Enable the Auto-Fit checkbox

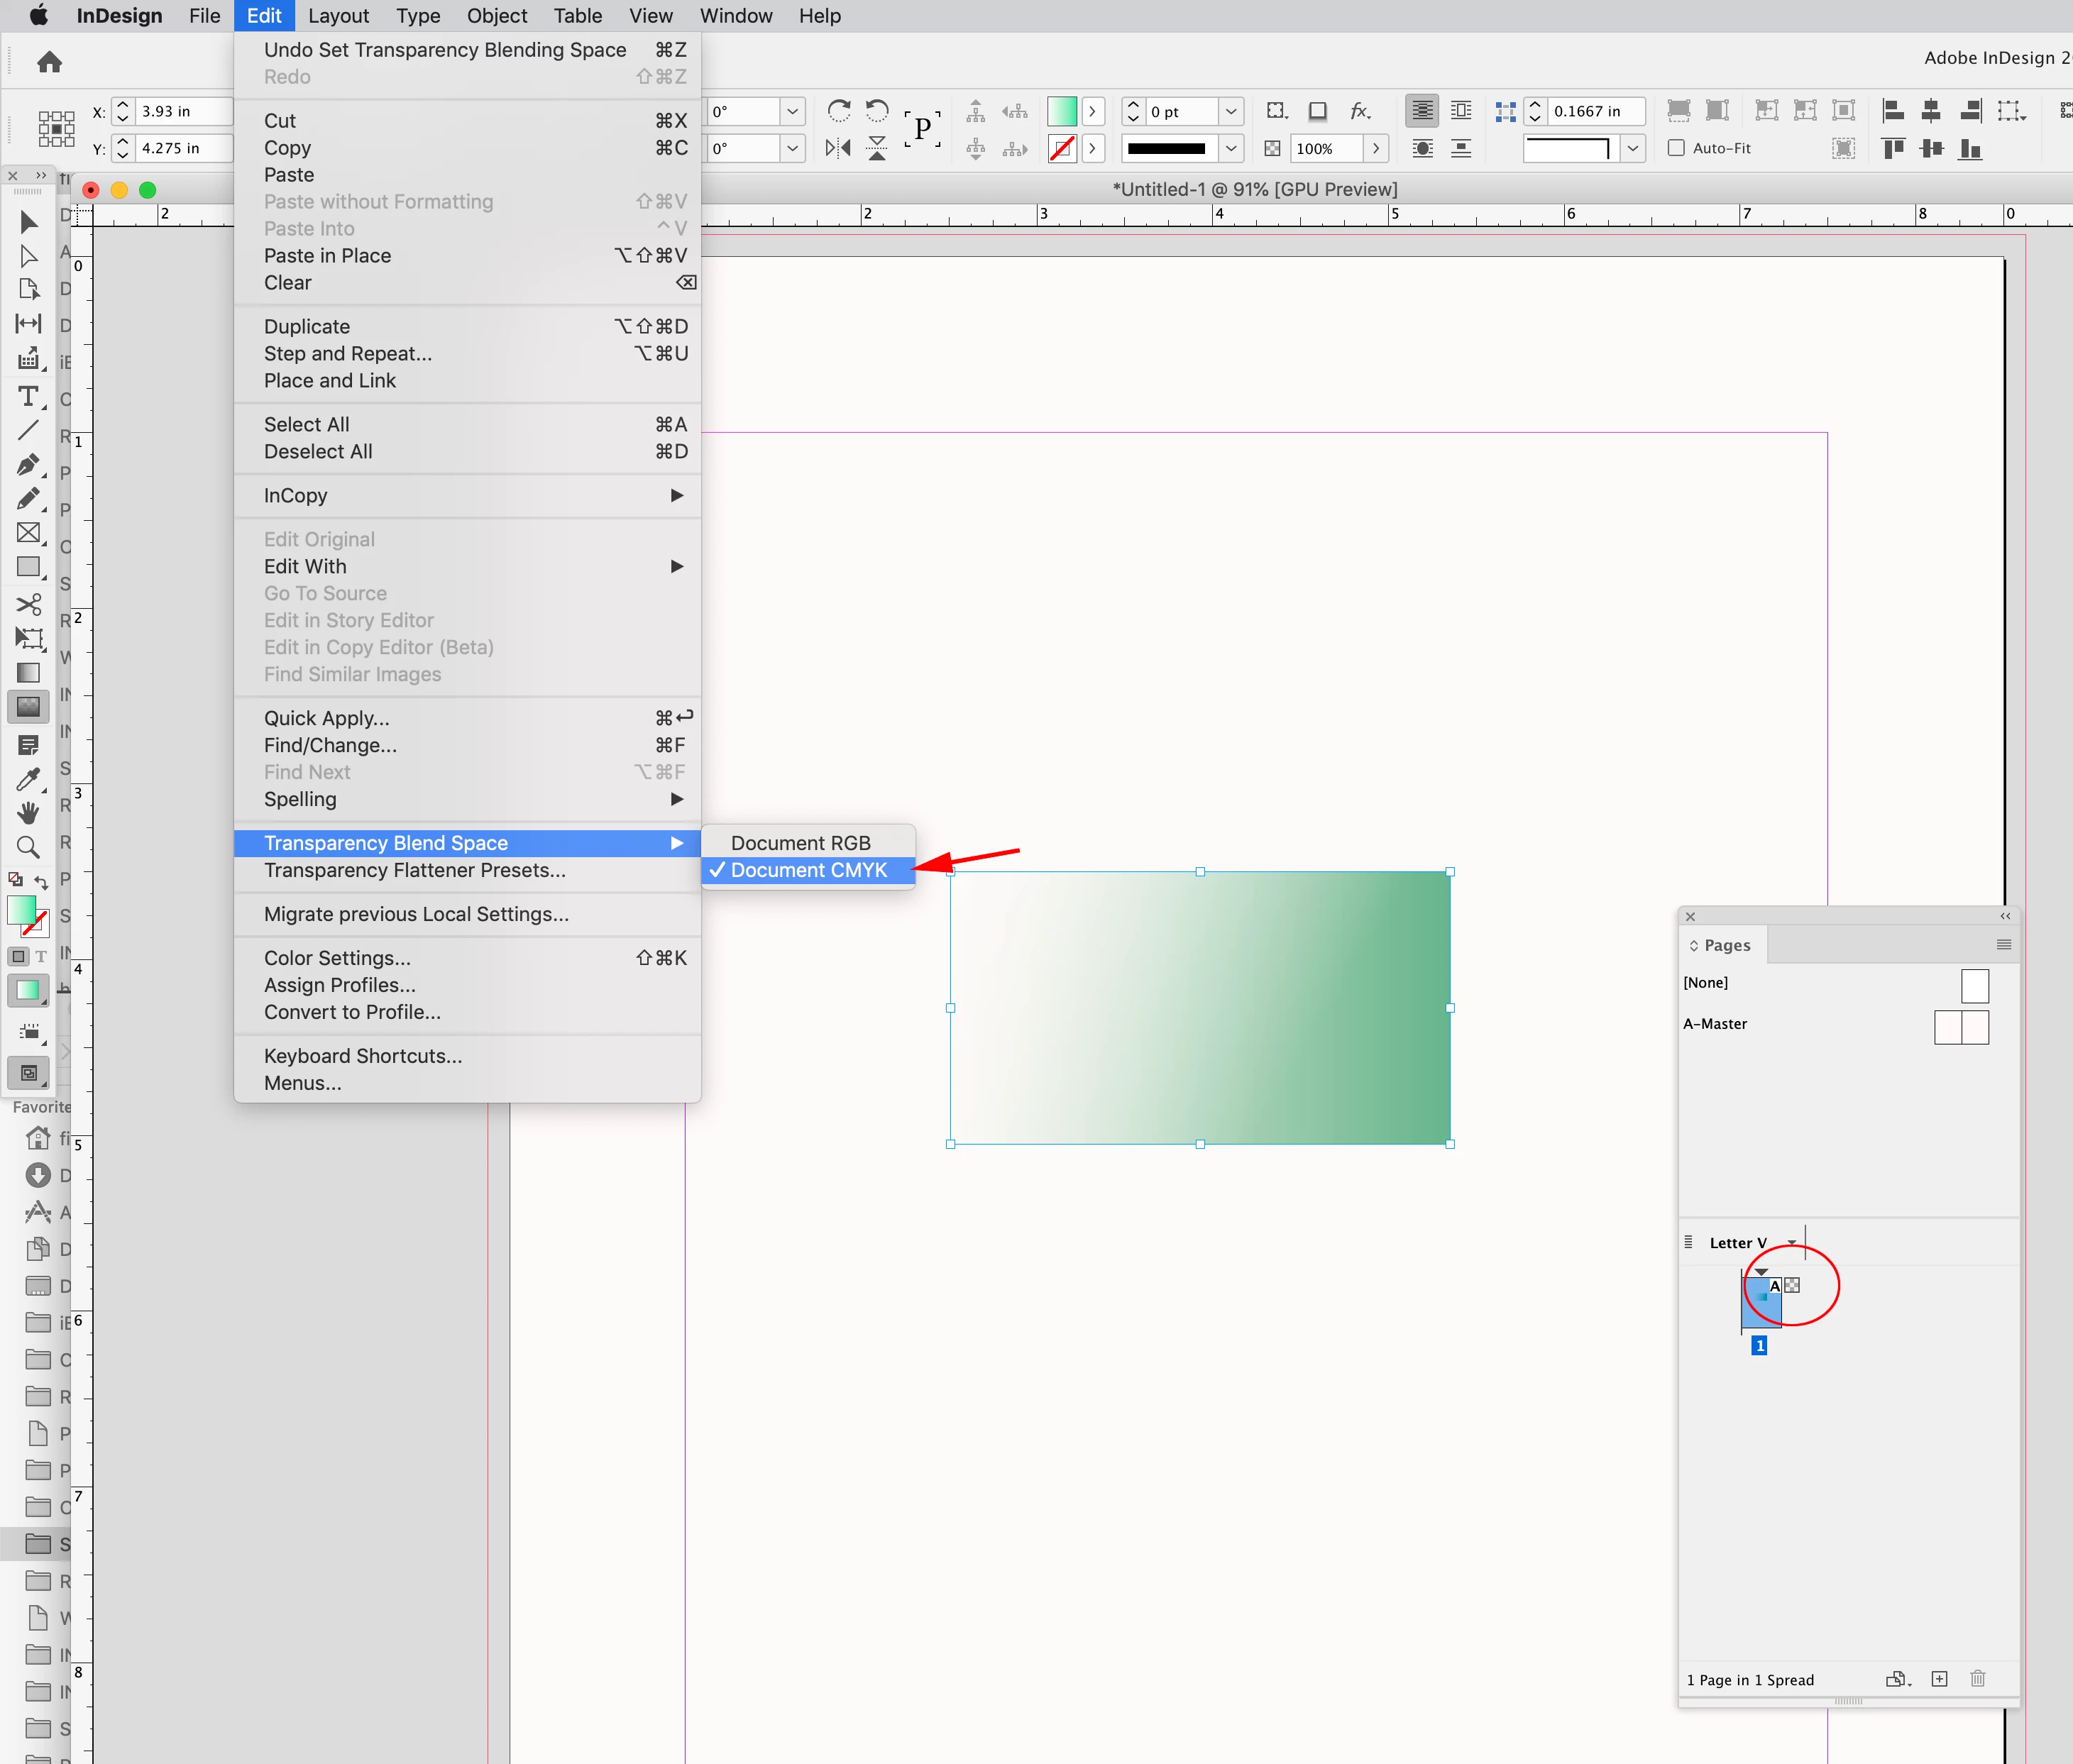pyautogui.click(x=1677, y=148)
